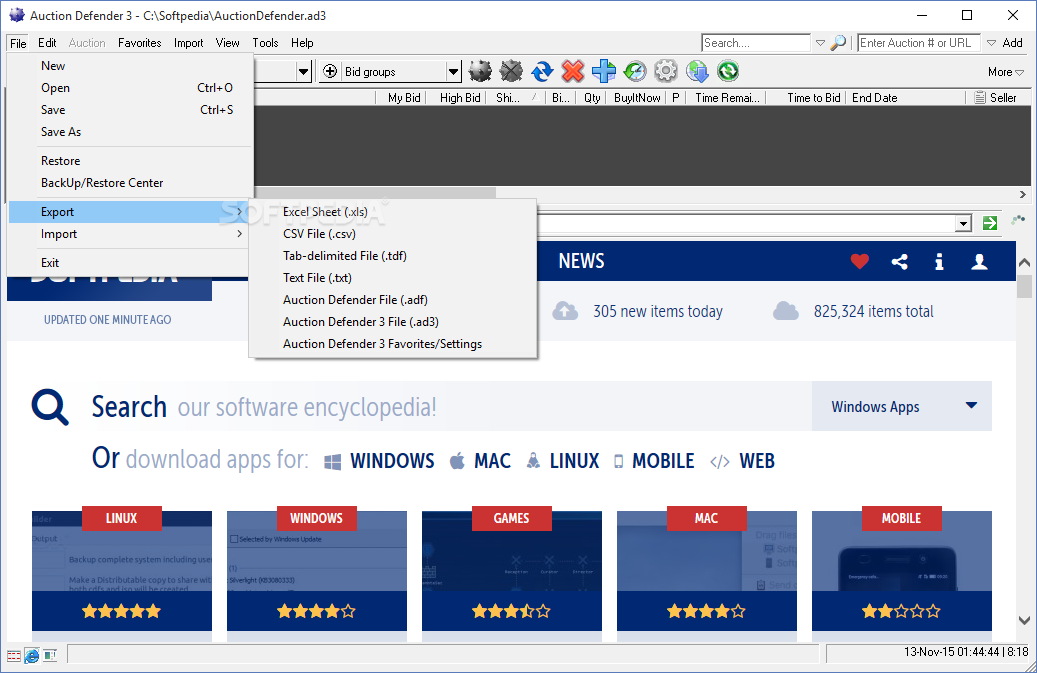Expand the More toolbar options

1006,72
